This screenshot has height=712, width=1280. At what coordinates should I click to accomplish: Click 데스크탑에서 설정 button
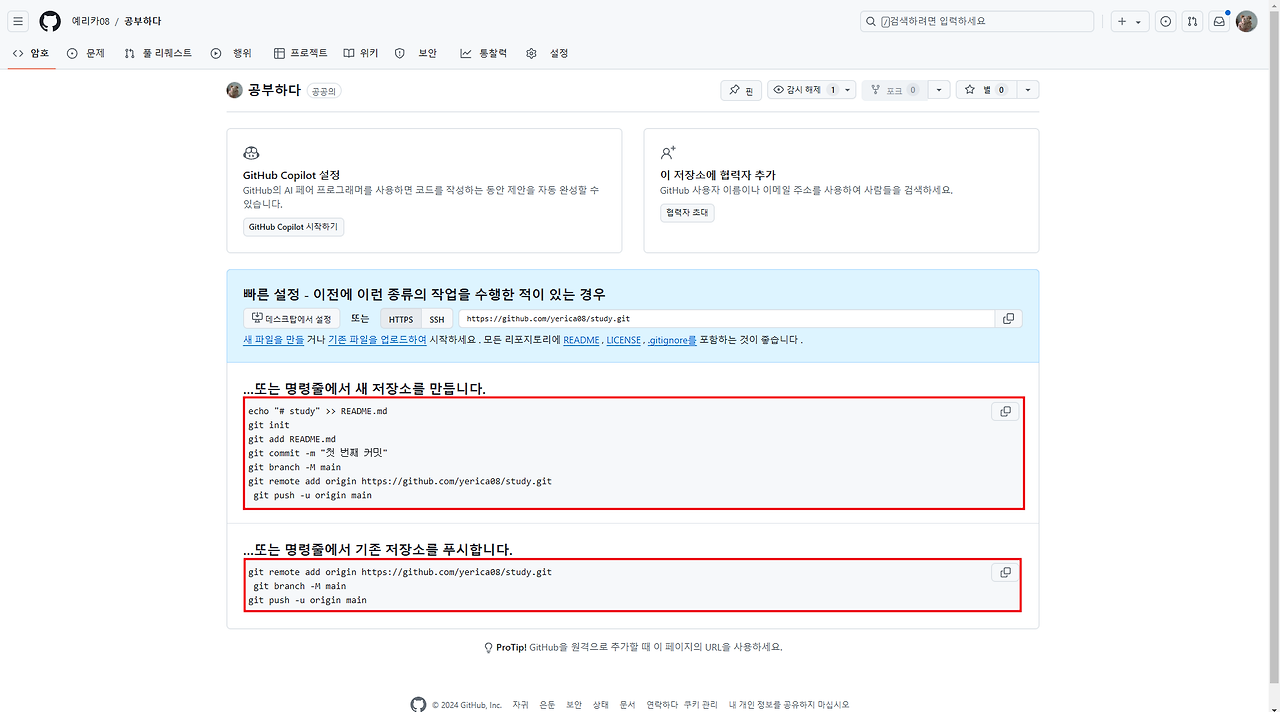[291, 319]
